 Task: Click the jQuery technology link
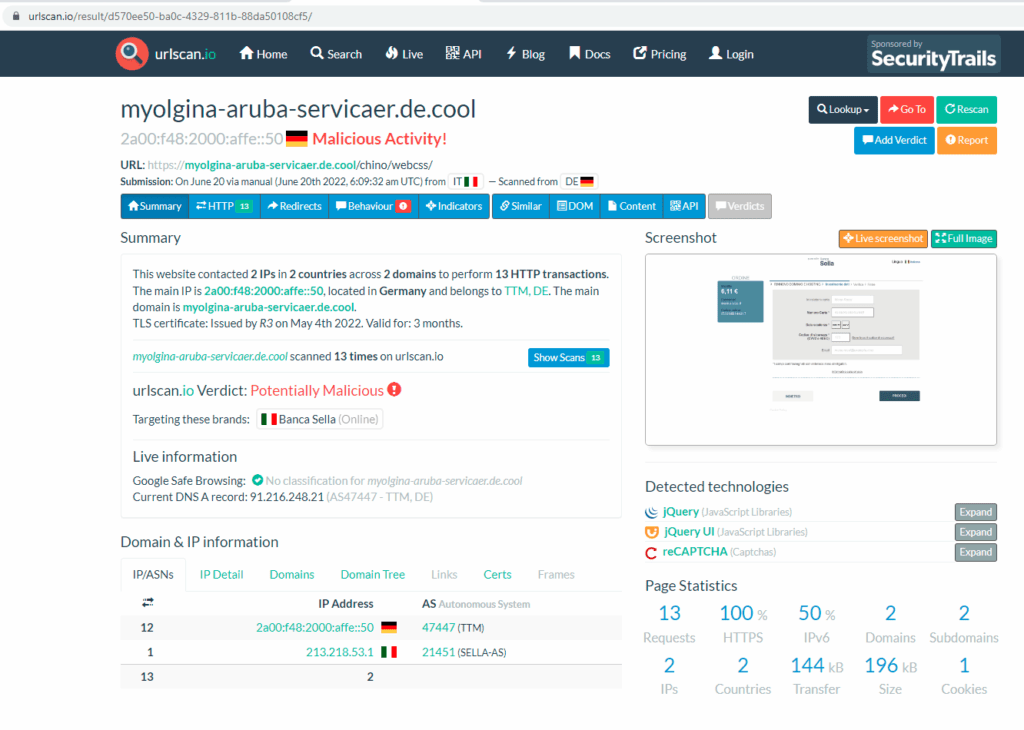(680, 512)
